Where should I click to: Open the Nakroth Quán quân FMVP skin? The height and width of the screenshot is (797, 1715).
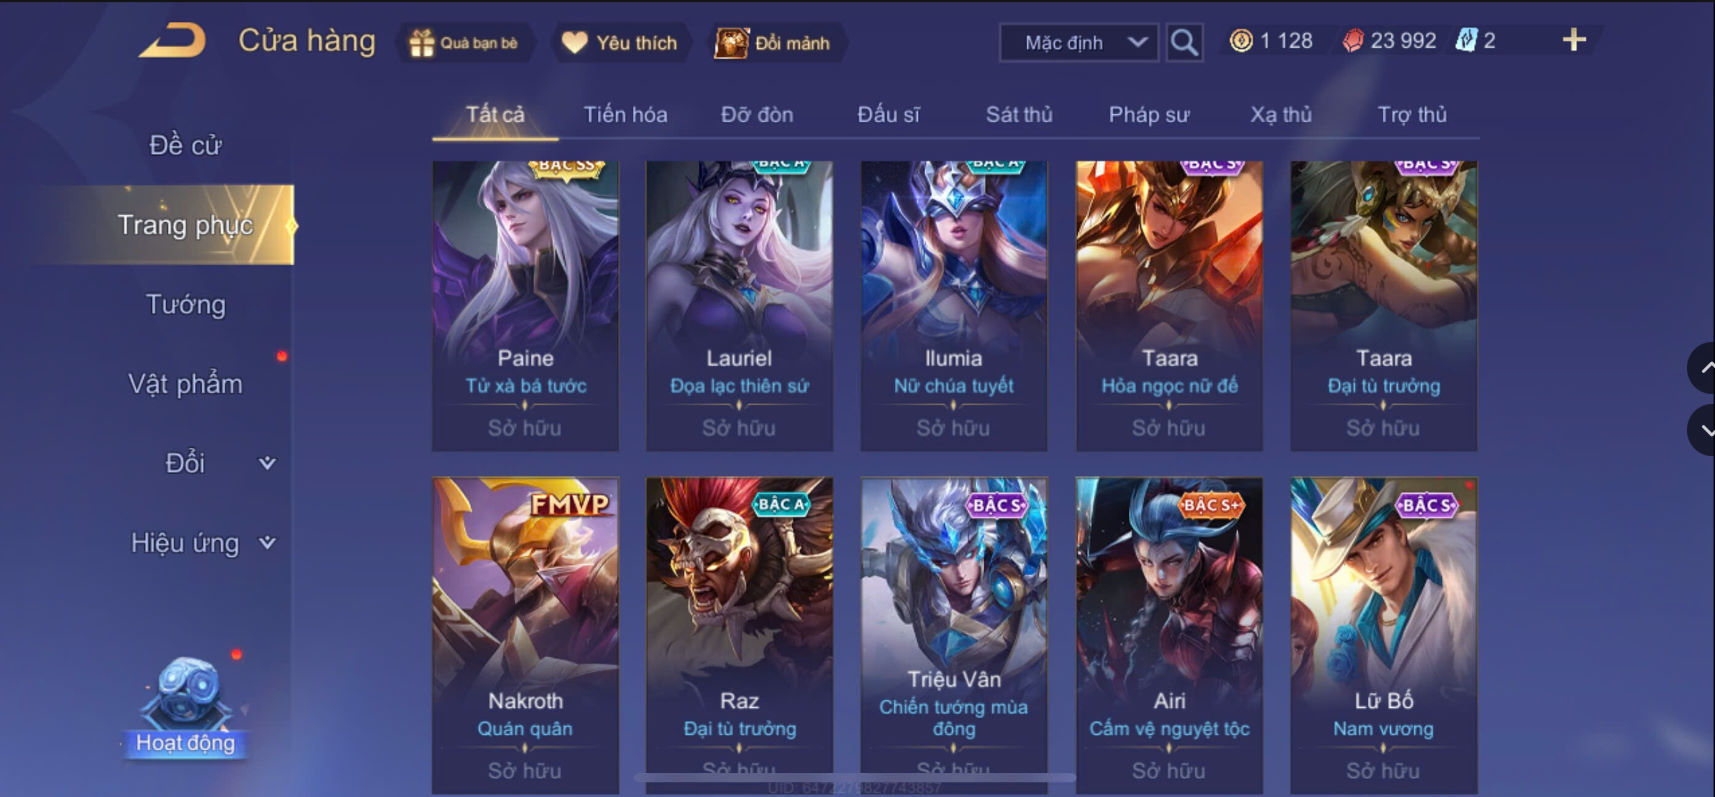[x=525, y=636]
